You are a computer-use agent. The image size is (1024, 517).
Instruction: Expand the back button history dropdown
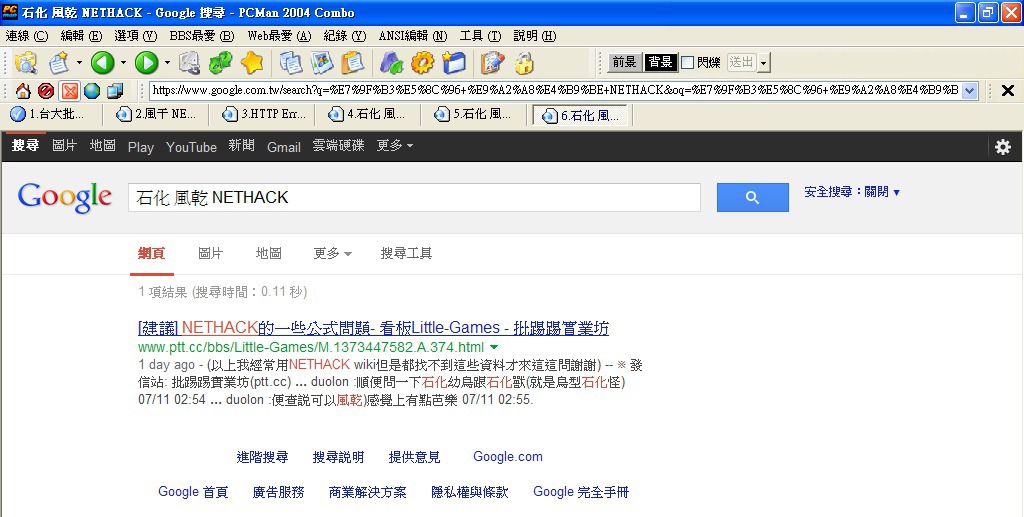(x=123, y=63)
